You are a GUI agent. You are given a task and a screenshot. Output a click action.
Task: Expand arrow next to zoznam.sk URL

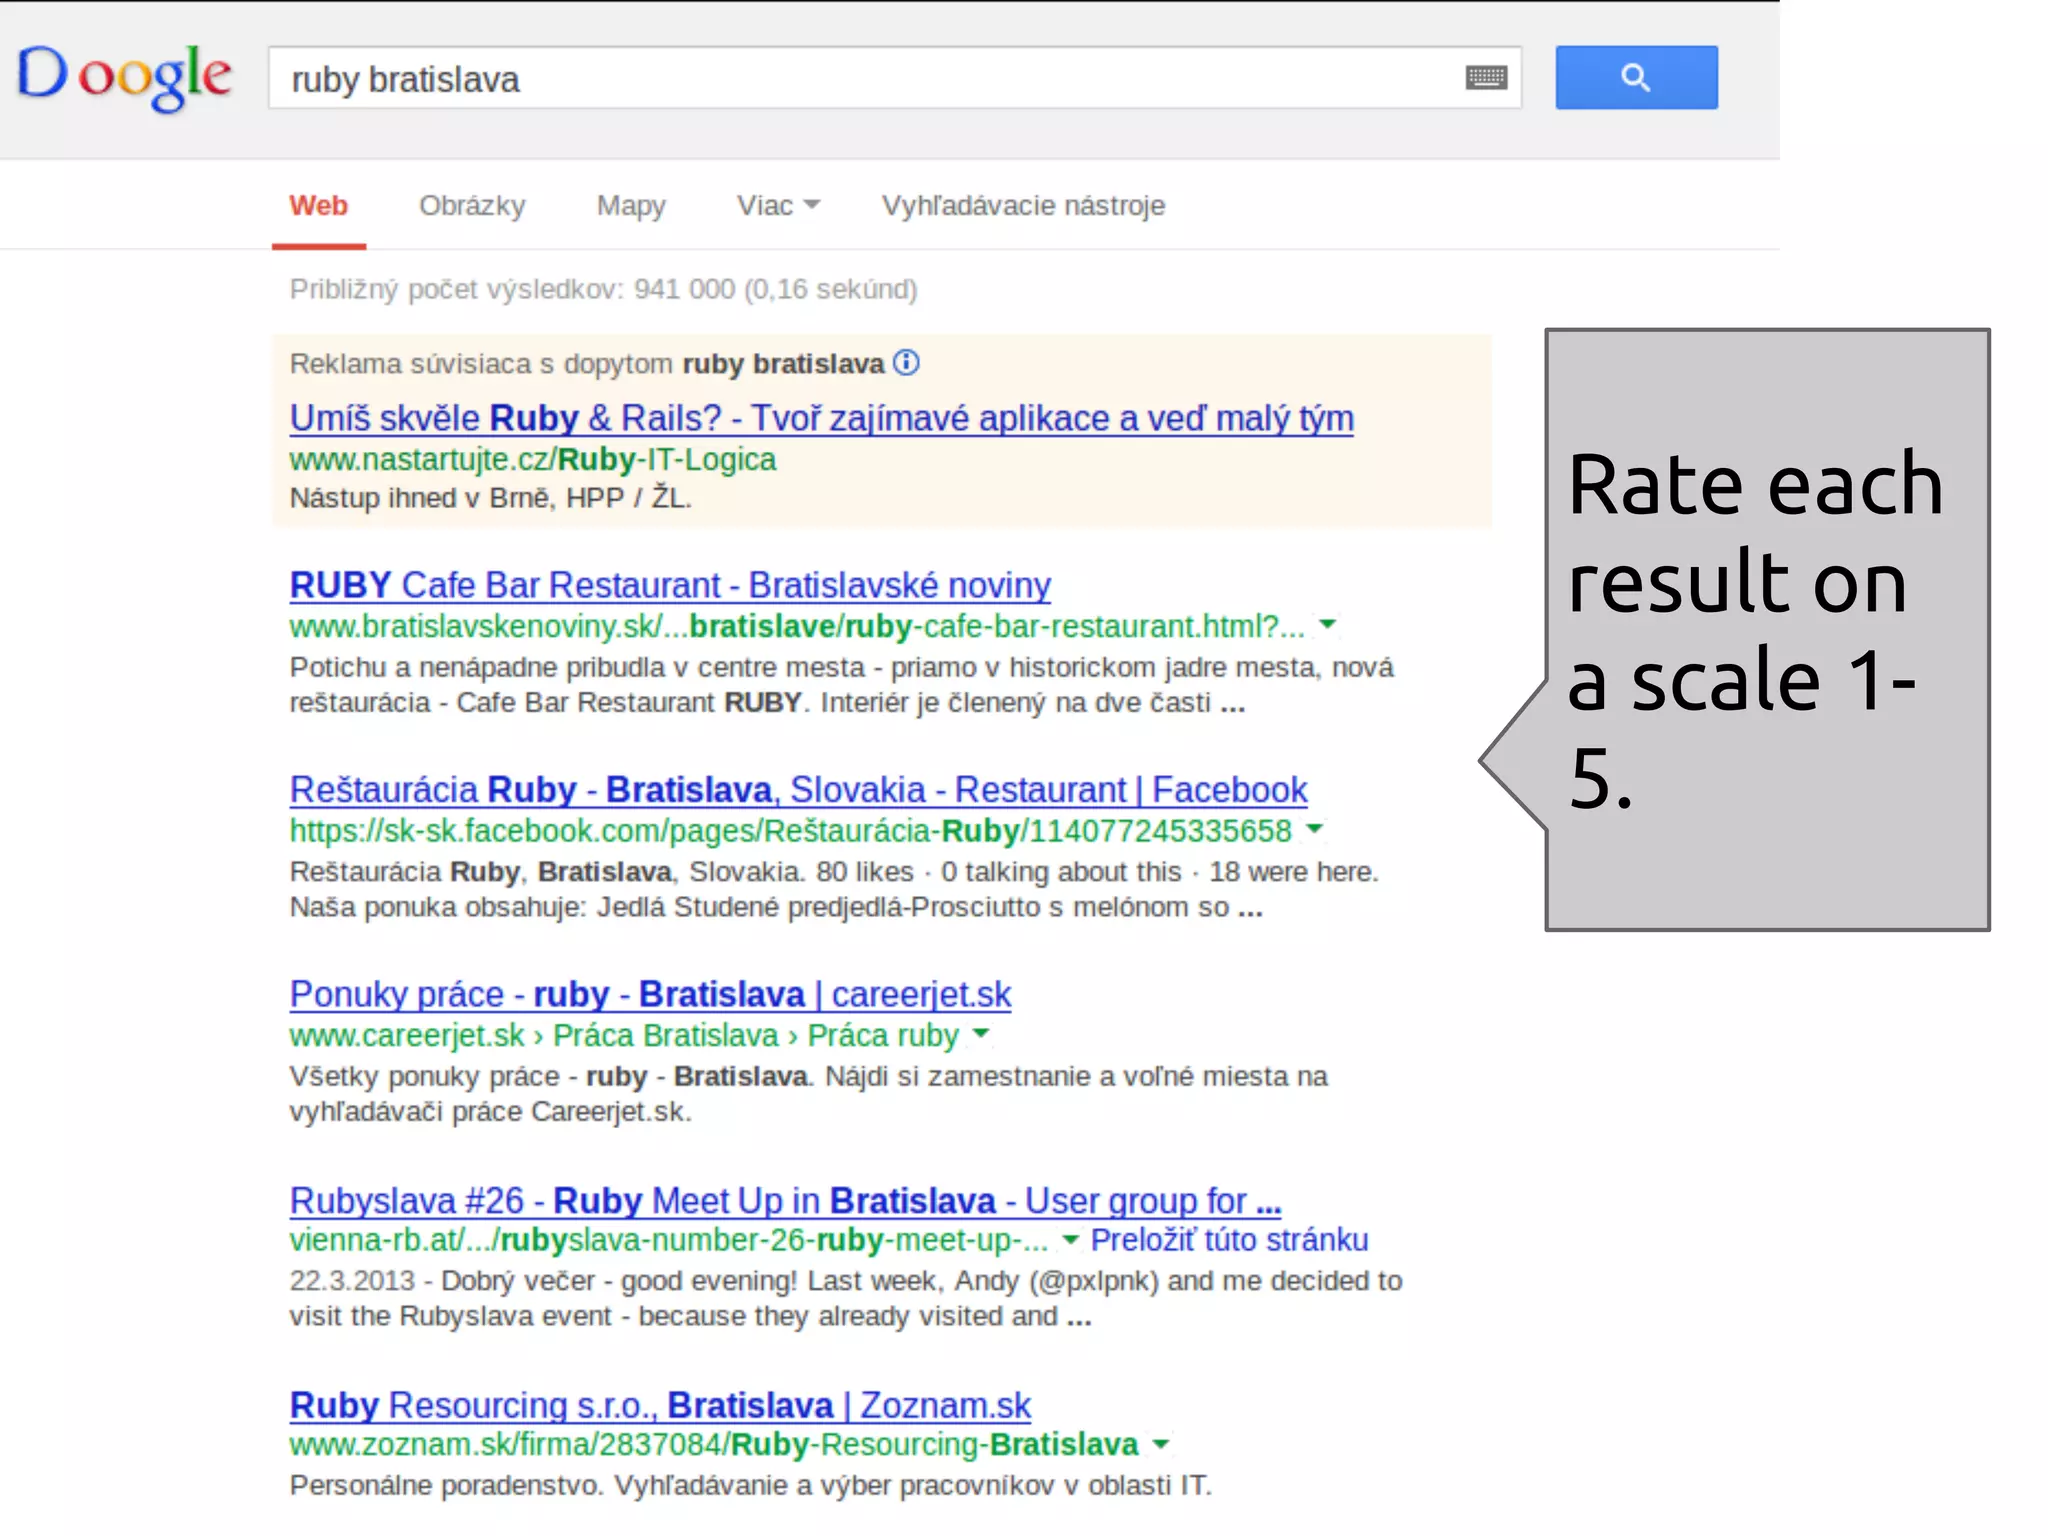[1161, 1443]
